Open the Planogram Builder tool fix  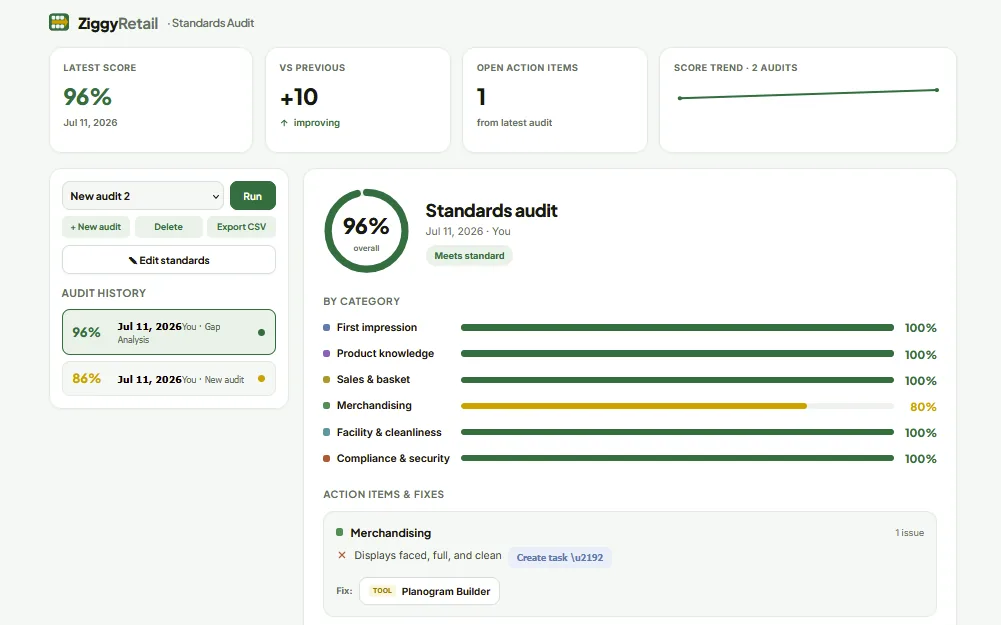(x=430, y=591)
